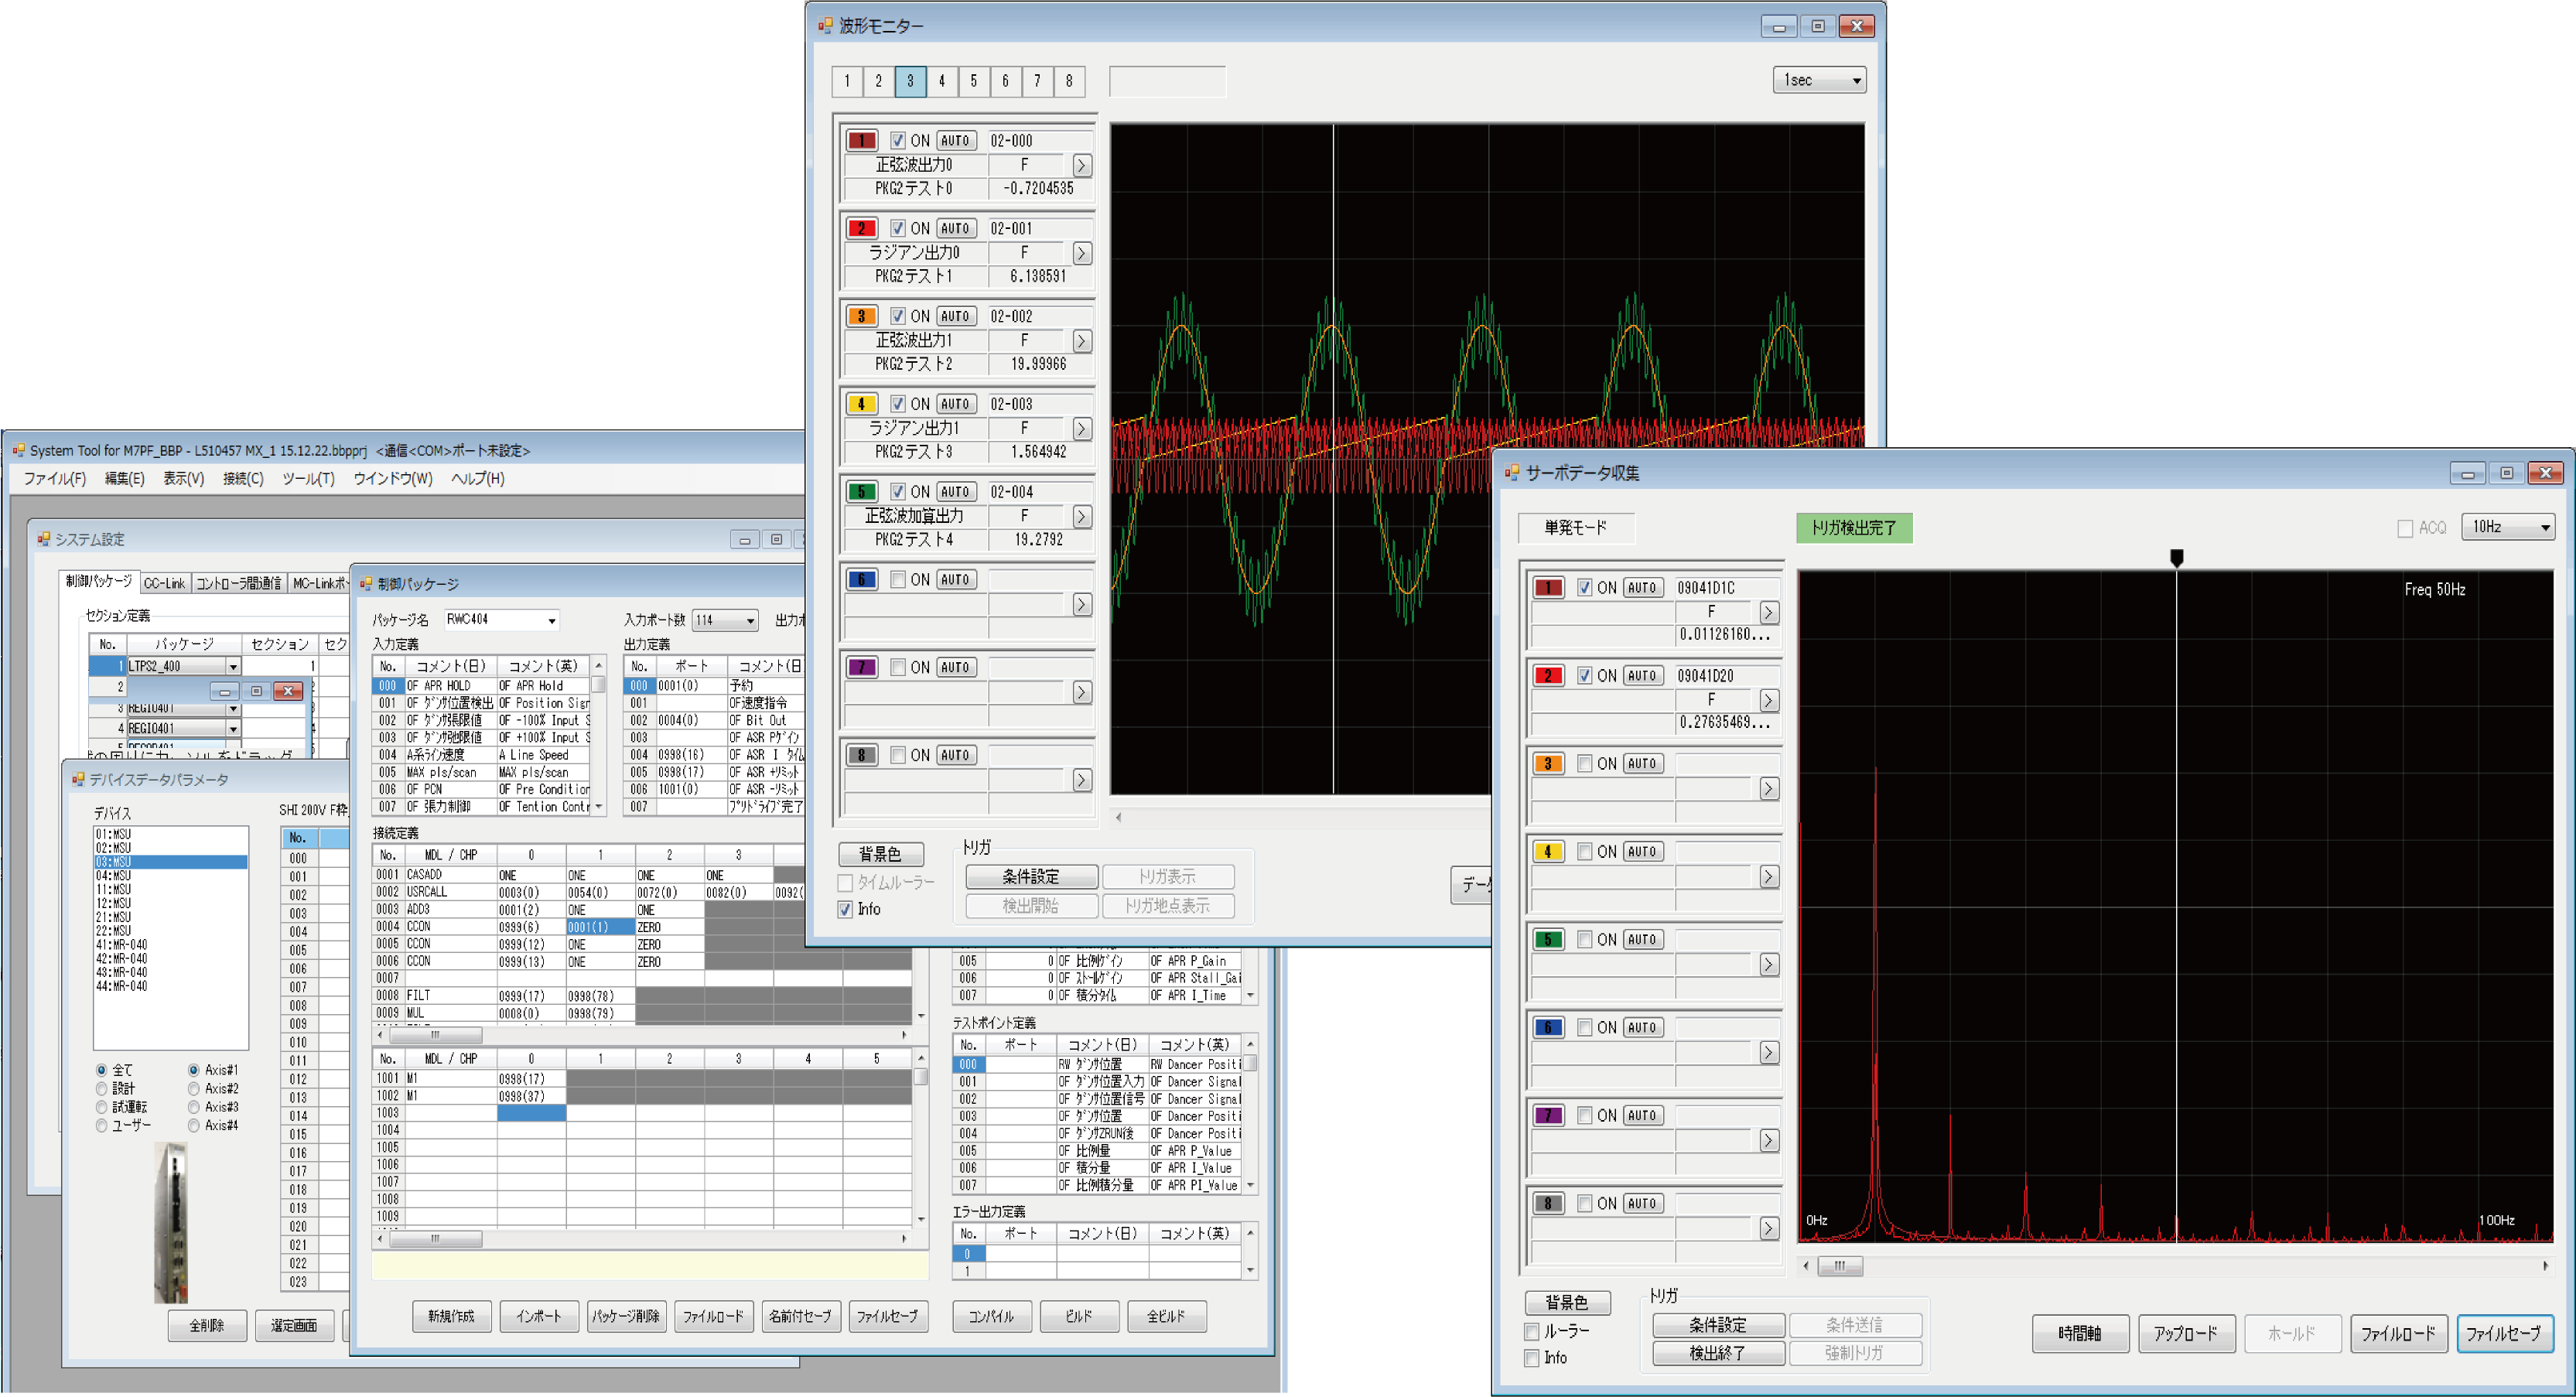This screenshot has width=2576, height=1397.
Task: Click channel 3 orange color swatch in 波形モニター
Action: [x=861, y=316]
